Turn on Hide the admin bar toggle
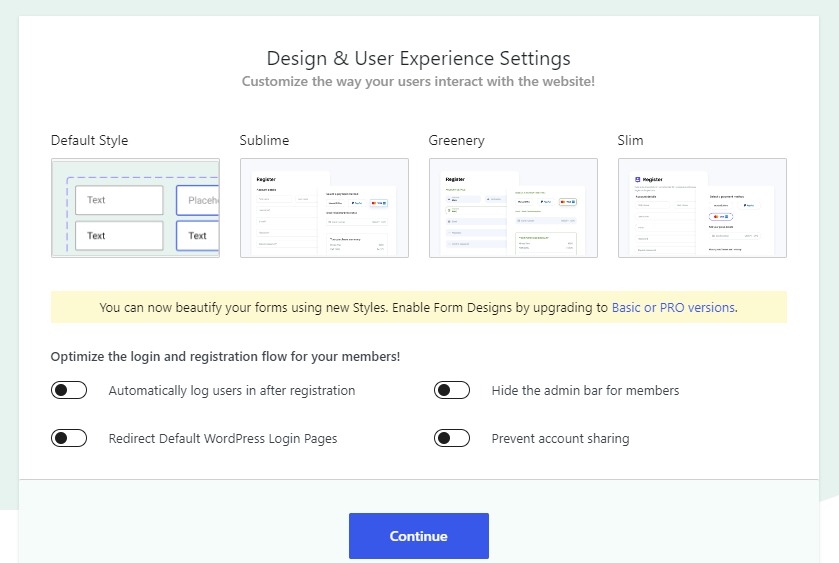The height and width of the screenshot is (563, 839). [x=452, y=390]
